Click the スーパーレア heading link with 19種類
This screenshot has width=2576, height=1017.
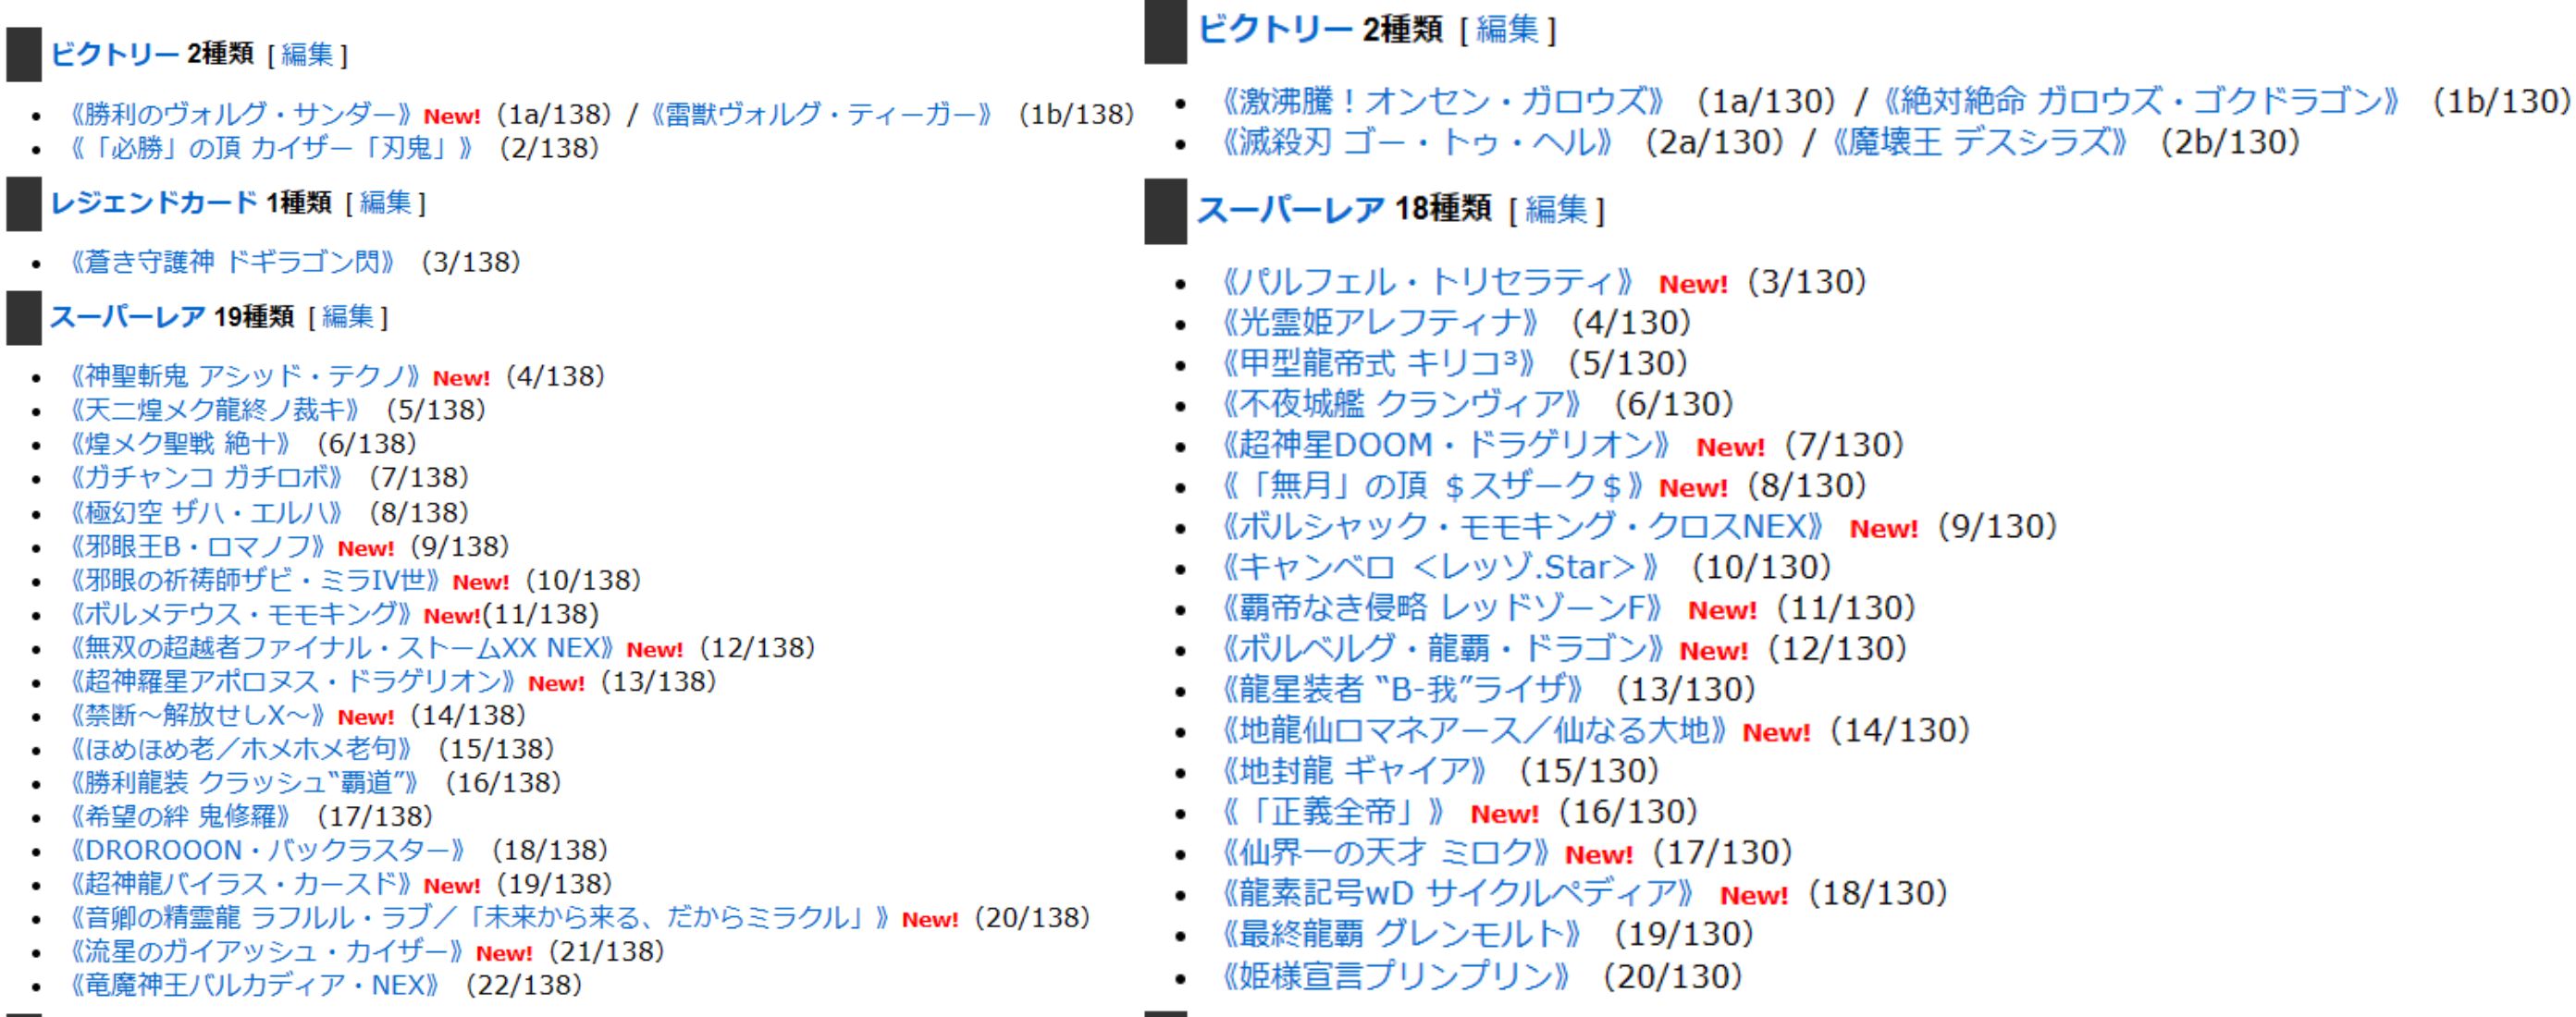[128, 317]
